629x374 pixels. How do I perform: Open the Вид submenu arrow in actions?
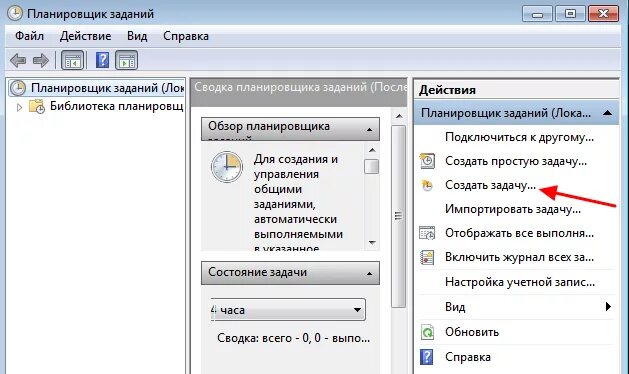608,307
